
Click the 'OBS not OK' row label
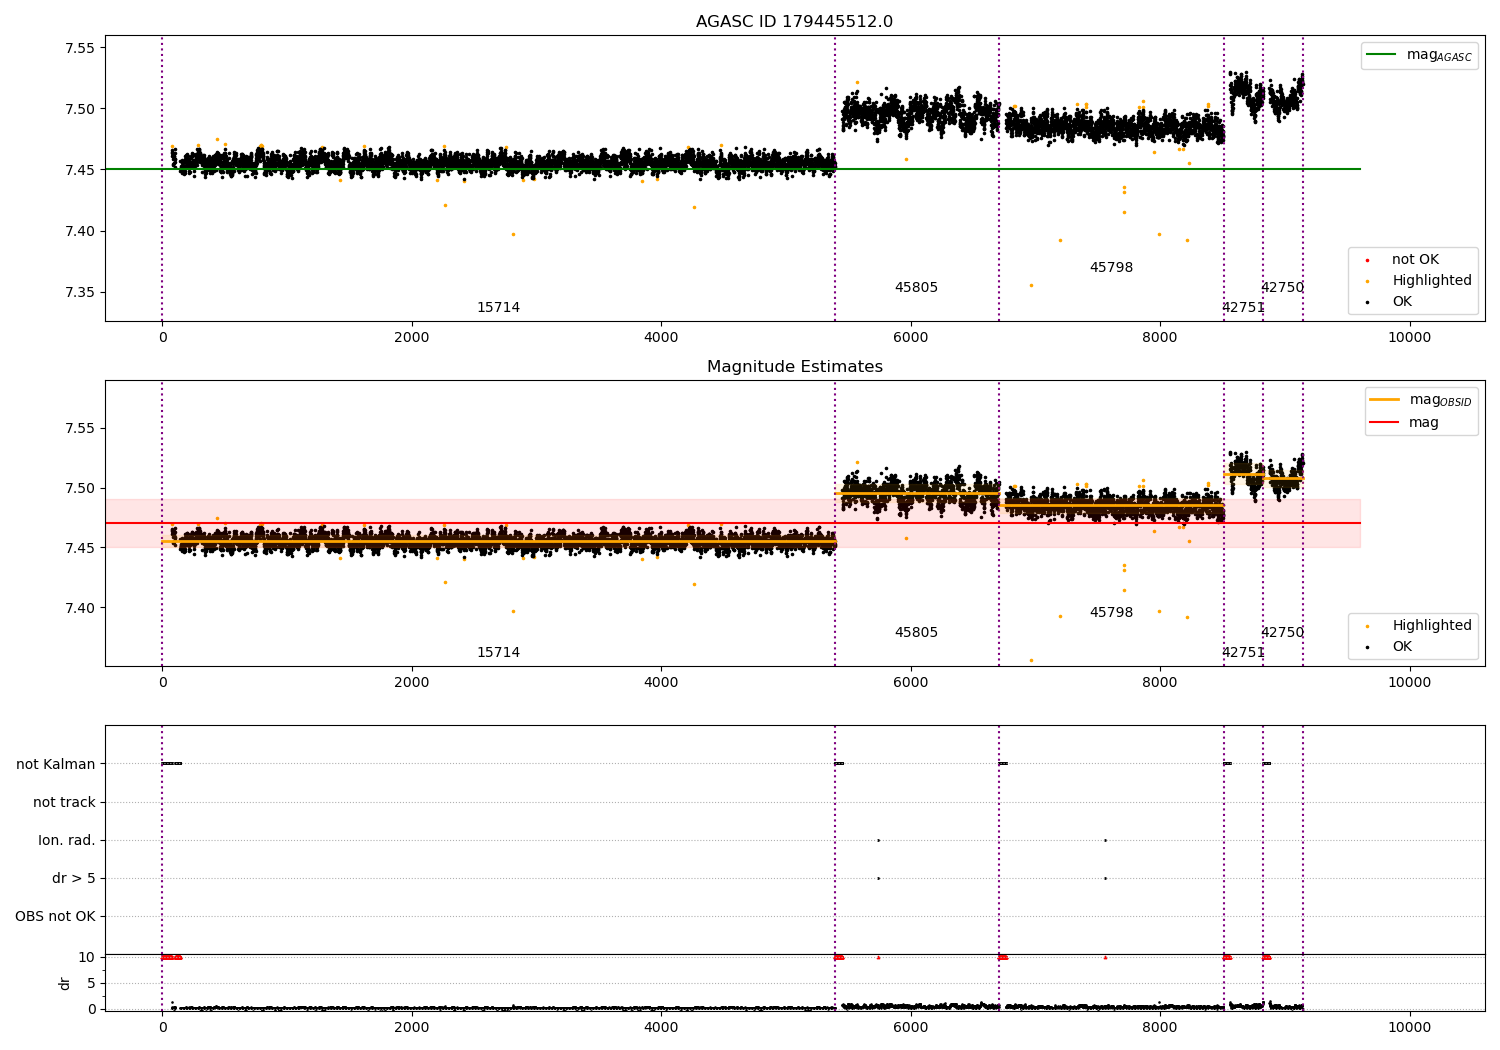coord(55,916)
